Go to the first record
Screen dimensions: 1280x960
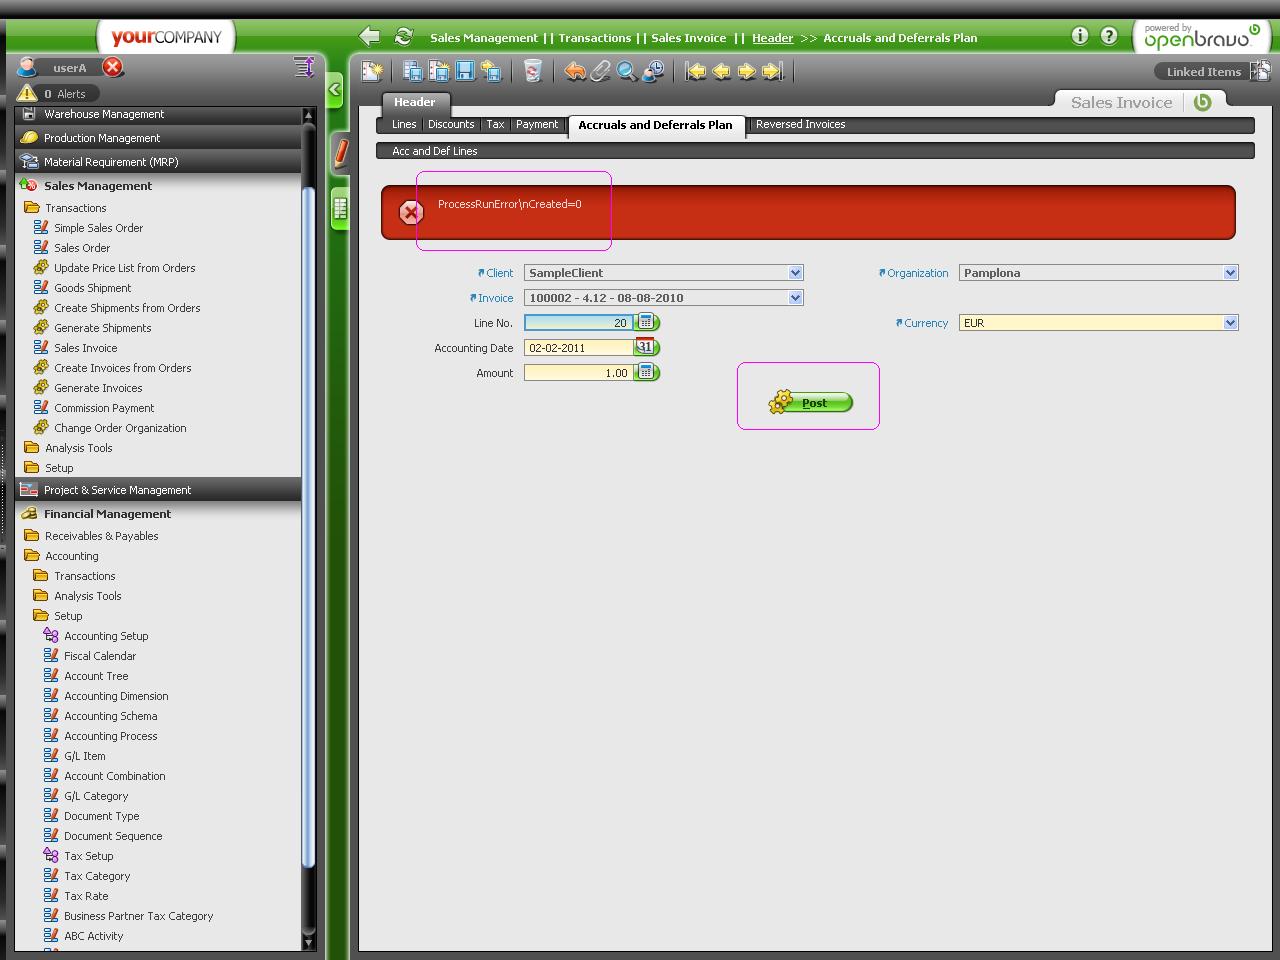coord(695,71)
